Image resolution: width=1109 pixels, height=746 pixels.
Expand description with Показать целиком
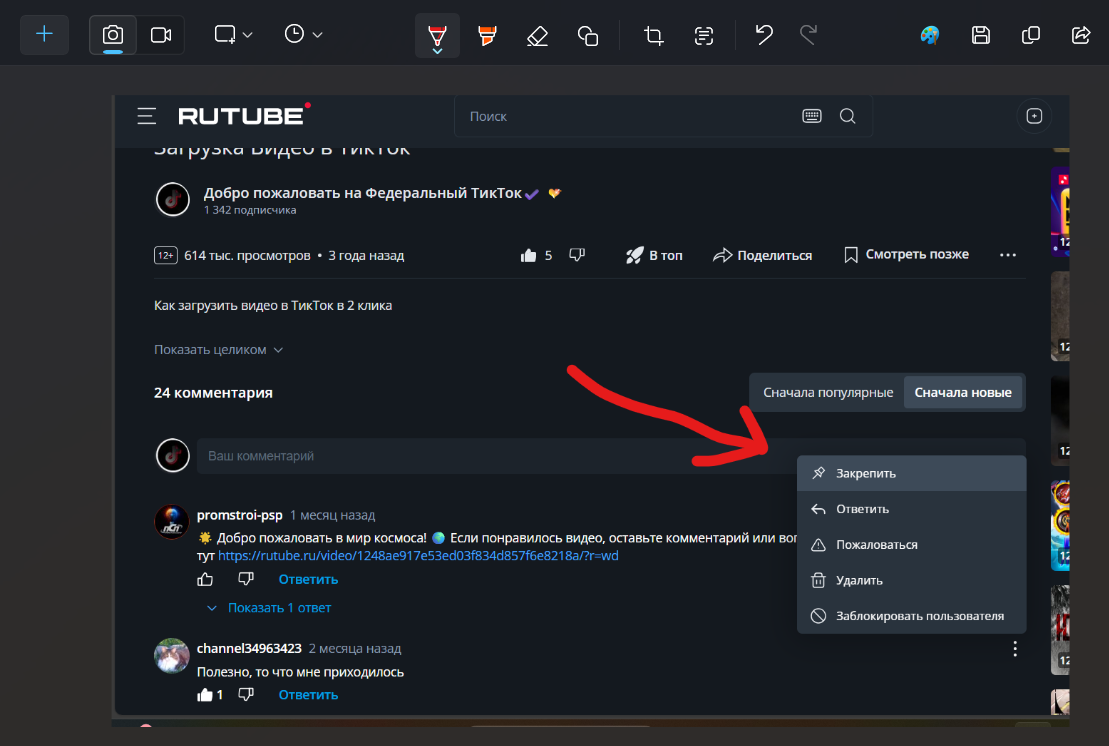tap(218, 350)
